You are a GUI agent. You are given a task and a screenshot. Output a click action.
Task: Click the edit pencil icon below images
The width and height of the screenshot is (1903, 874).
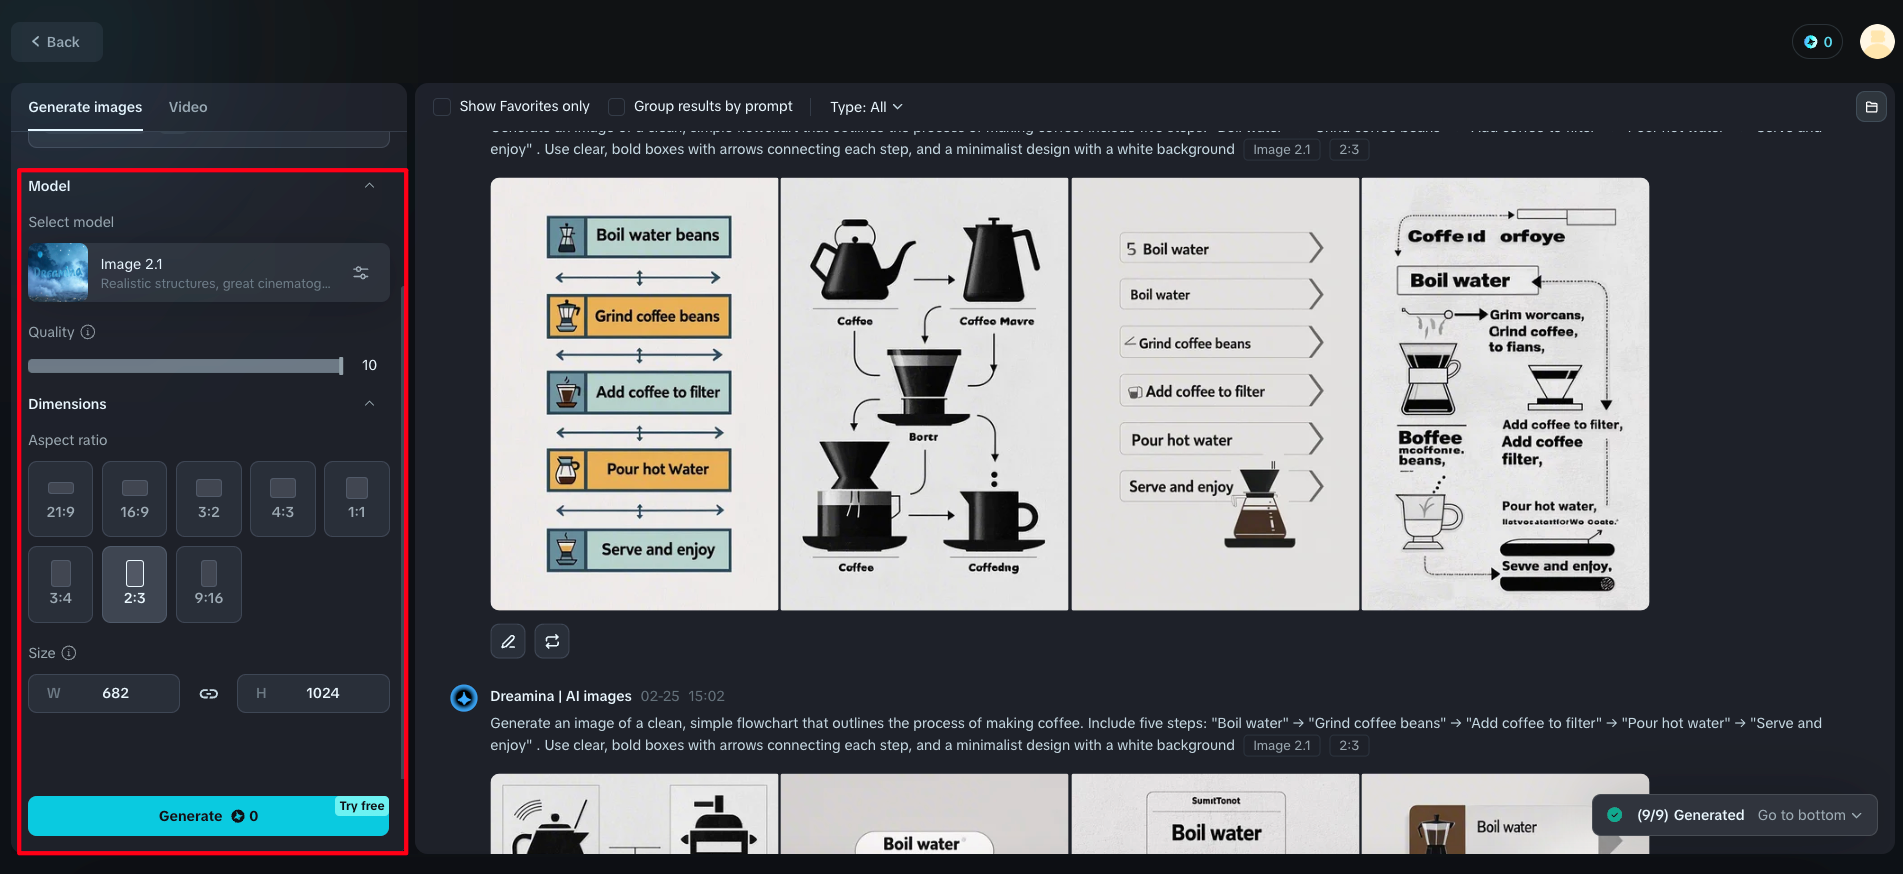508,641
